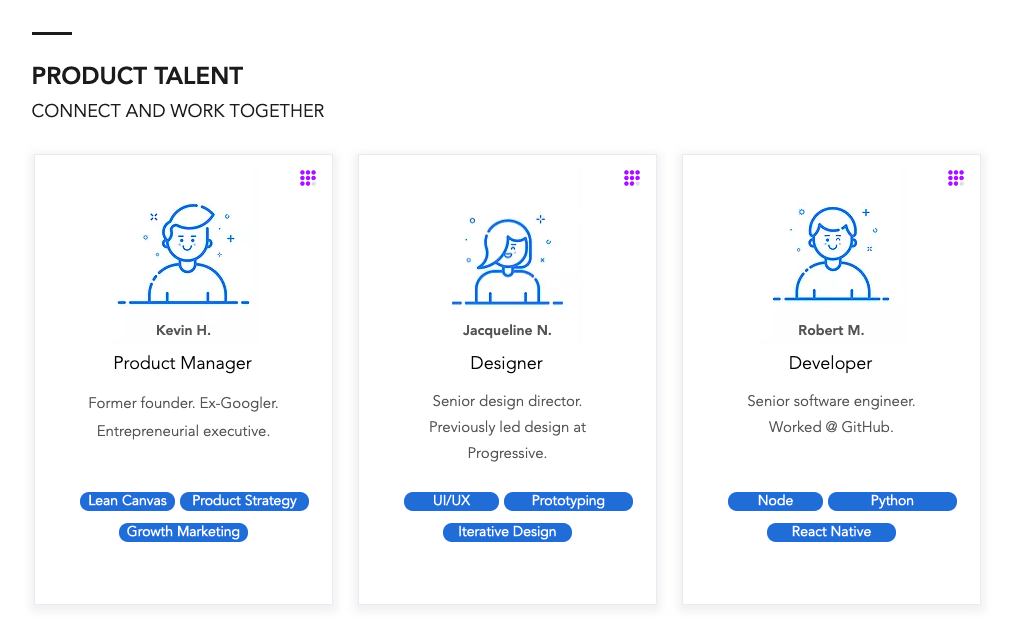Click the Node skill tag

775,501
